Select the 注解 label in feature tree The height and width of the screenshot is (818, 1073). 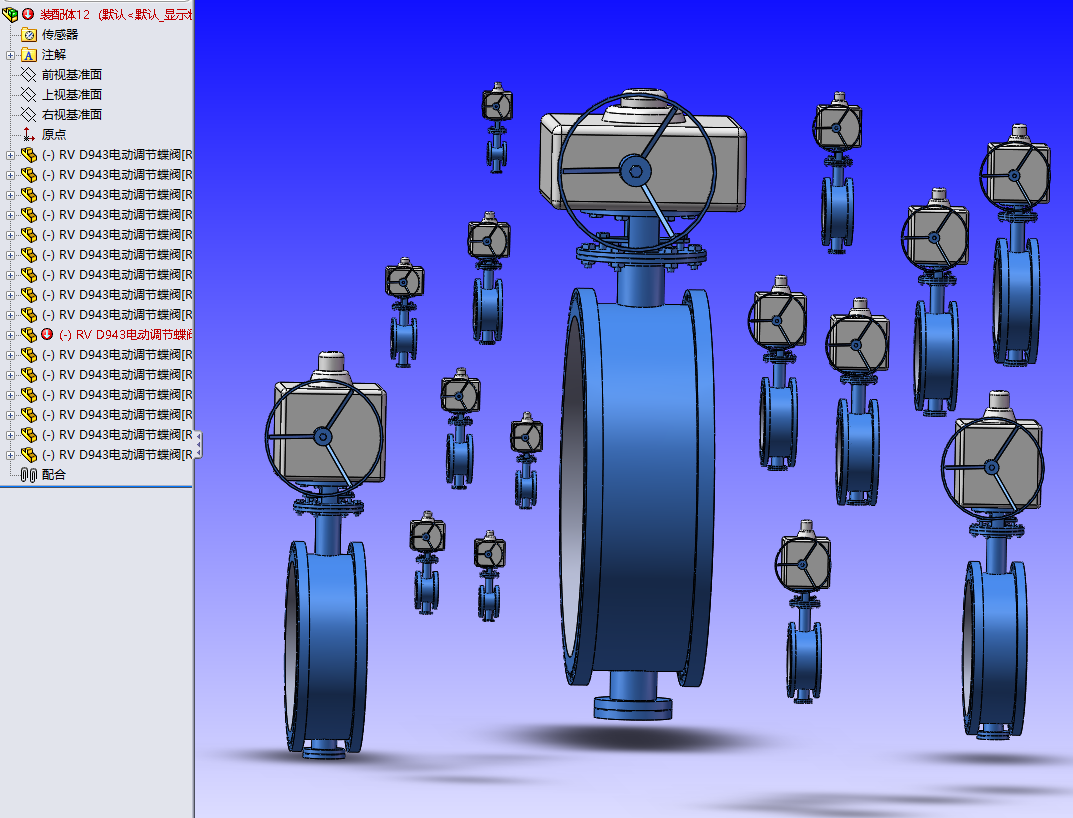53,55
